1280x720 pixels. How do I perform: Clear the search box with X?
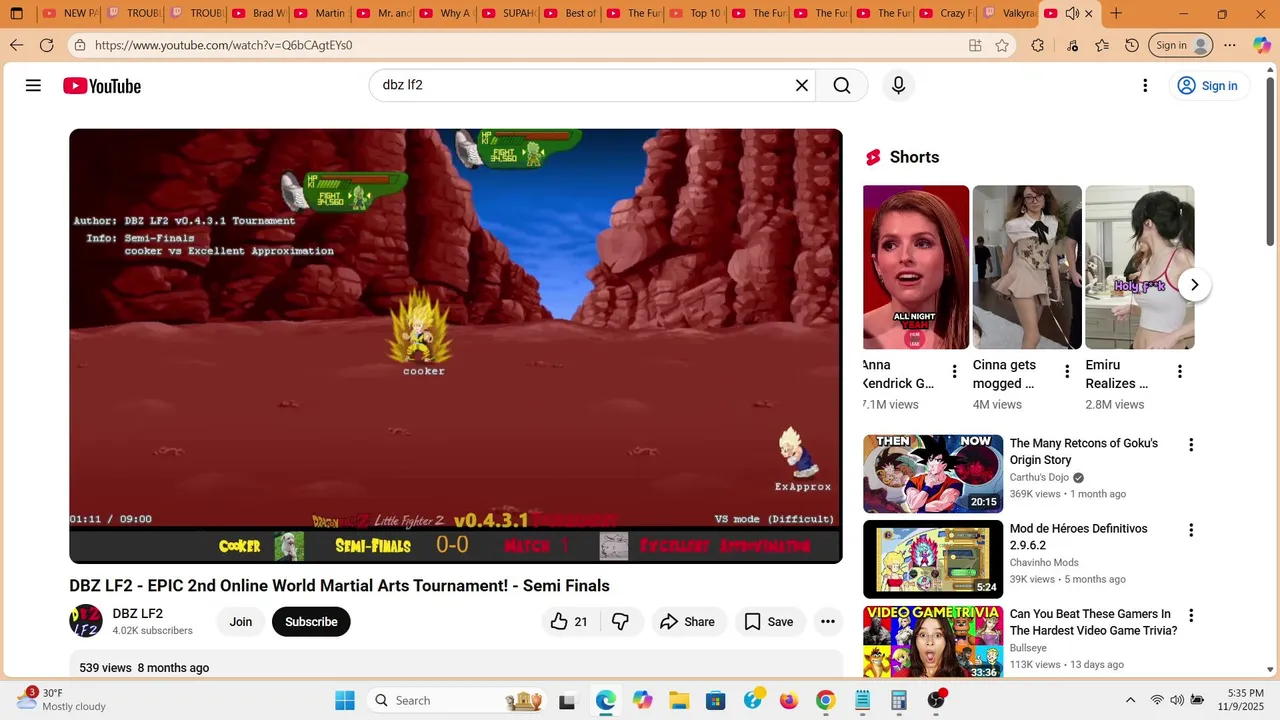(x=801, y=86)
